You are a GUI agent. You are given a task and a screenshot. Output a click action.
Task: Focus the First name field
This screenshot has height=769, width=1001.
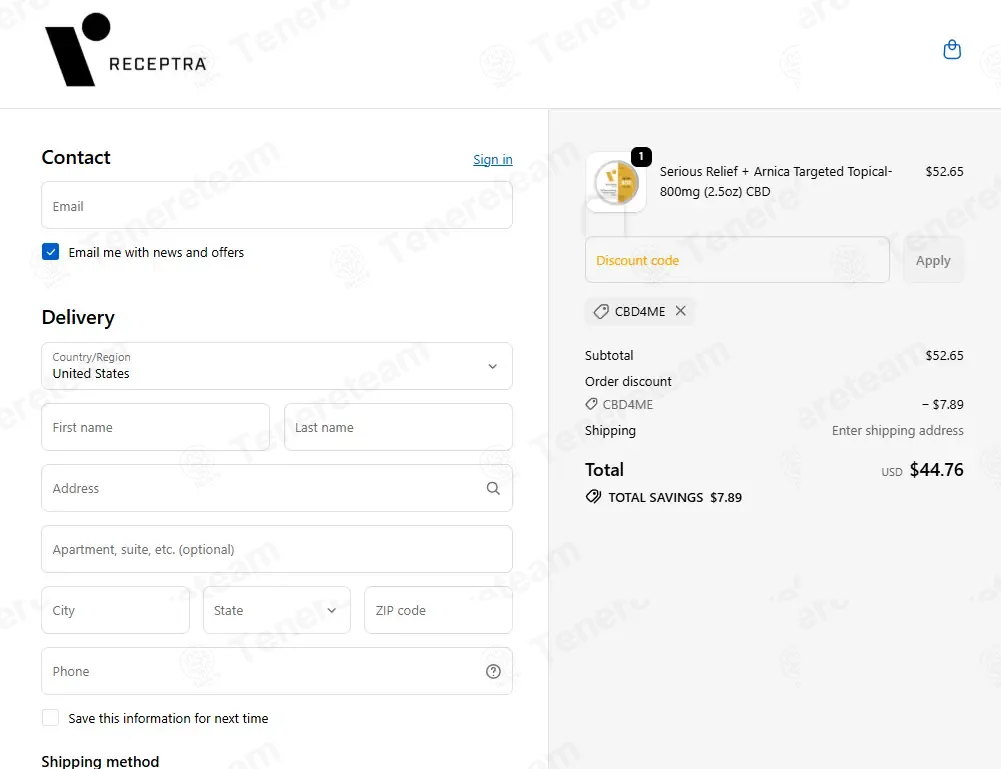155,427
